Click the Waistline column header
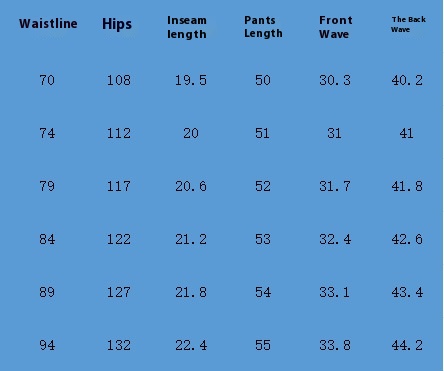 tap(48, 24)
